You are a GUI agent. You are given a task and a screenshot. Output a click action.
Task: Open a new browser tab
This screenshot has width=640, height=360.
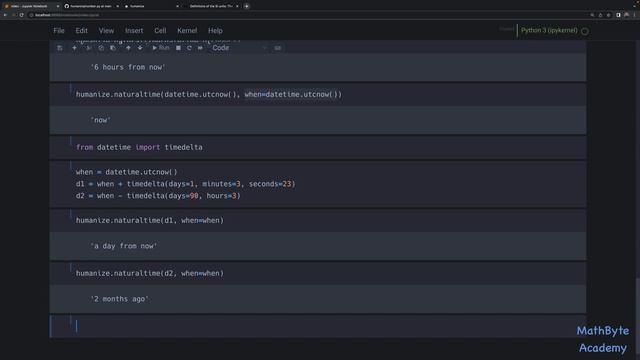(246, 6)
